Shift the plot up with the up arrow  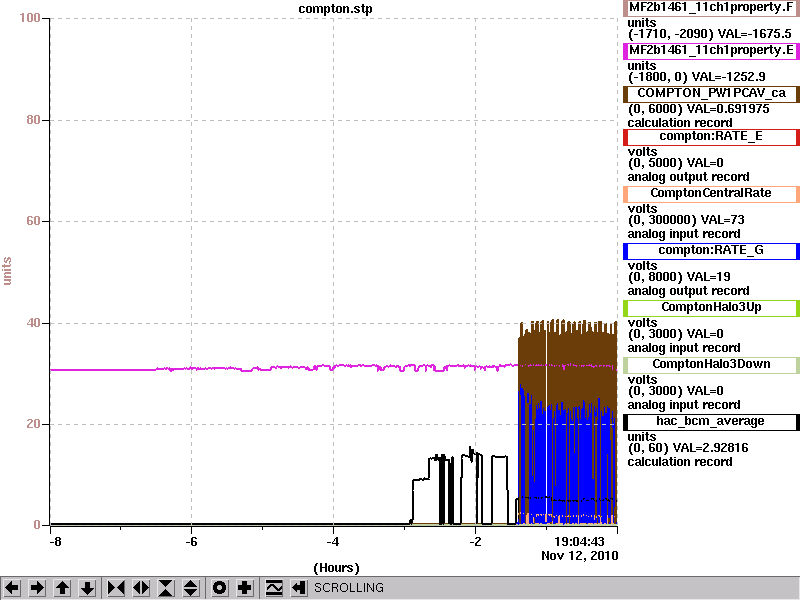(x=62, y=588)
